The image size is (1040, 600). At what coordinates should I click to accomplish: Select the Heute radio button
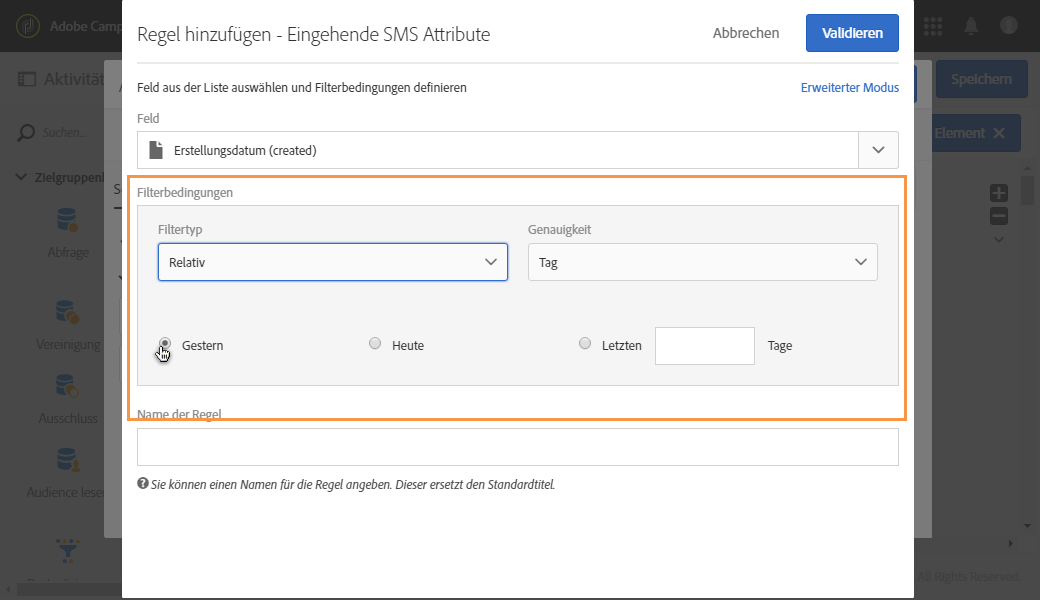click(x=375, y=344)
